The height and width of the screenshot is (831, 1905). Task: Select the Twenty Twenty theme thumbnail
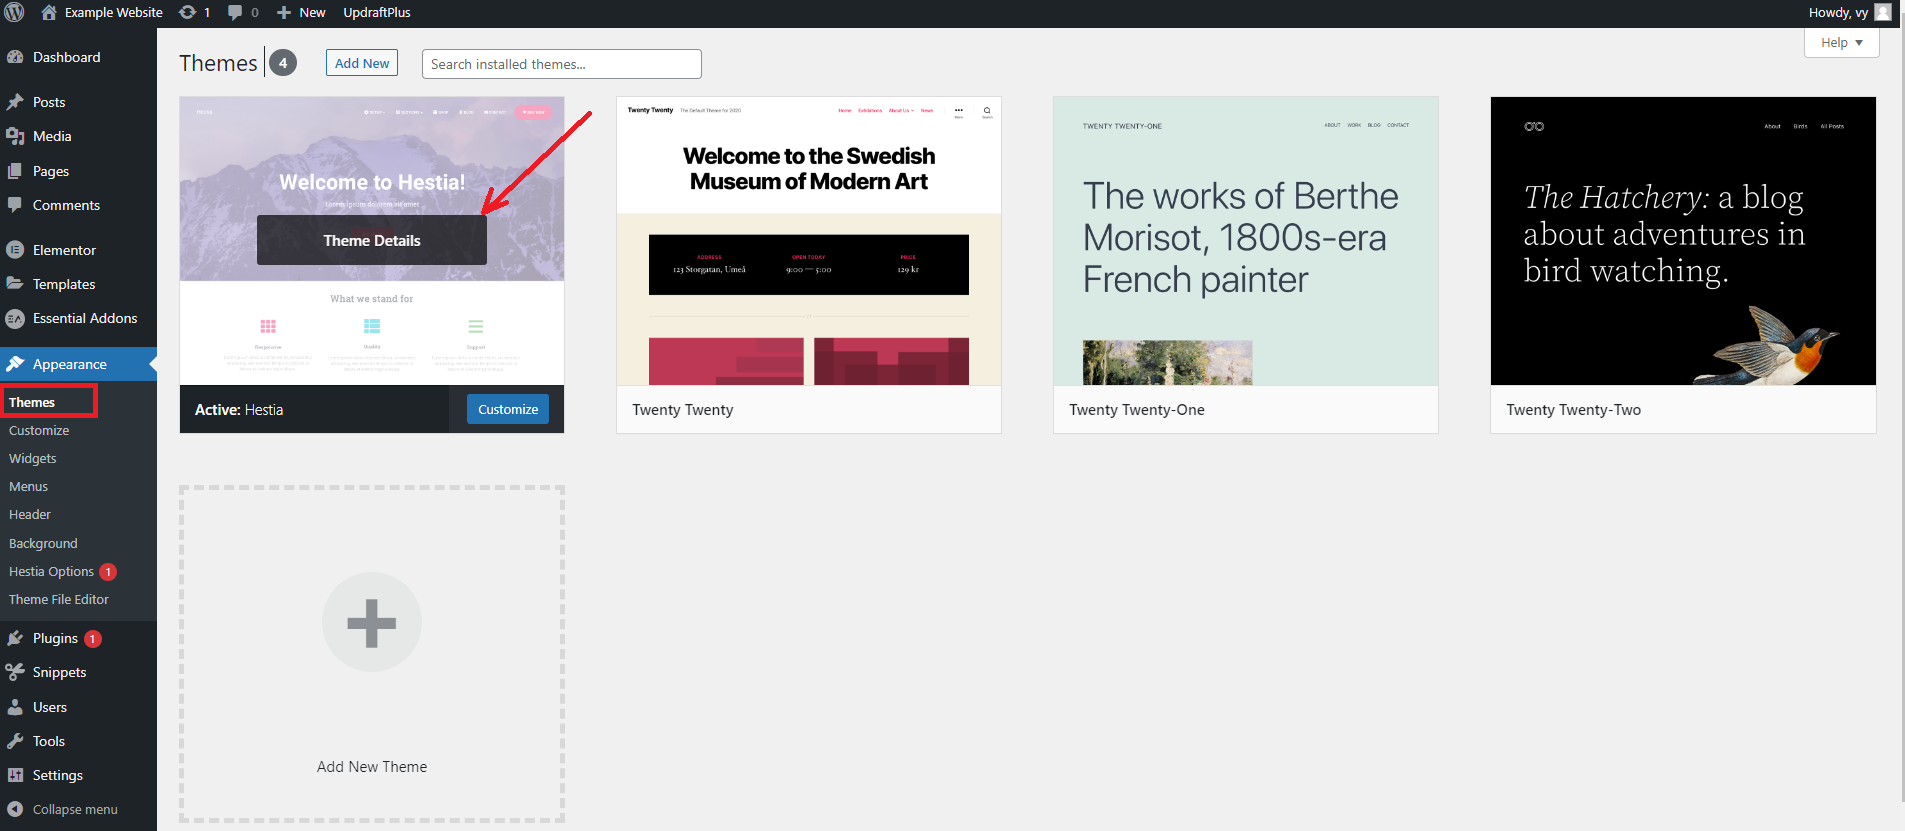pos(809,241)
